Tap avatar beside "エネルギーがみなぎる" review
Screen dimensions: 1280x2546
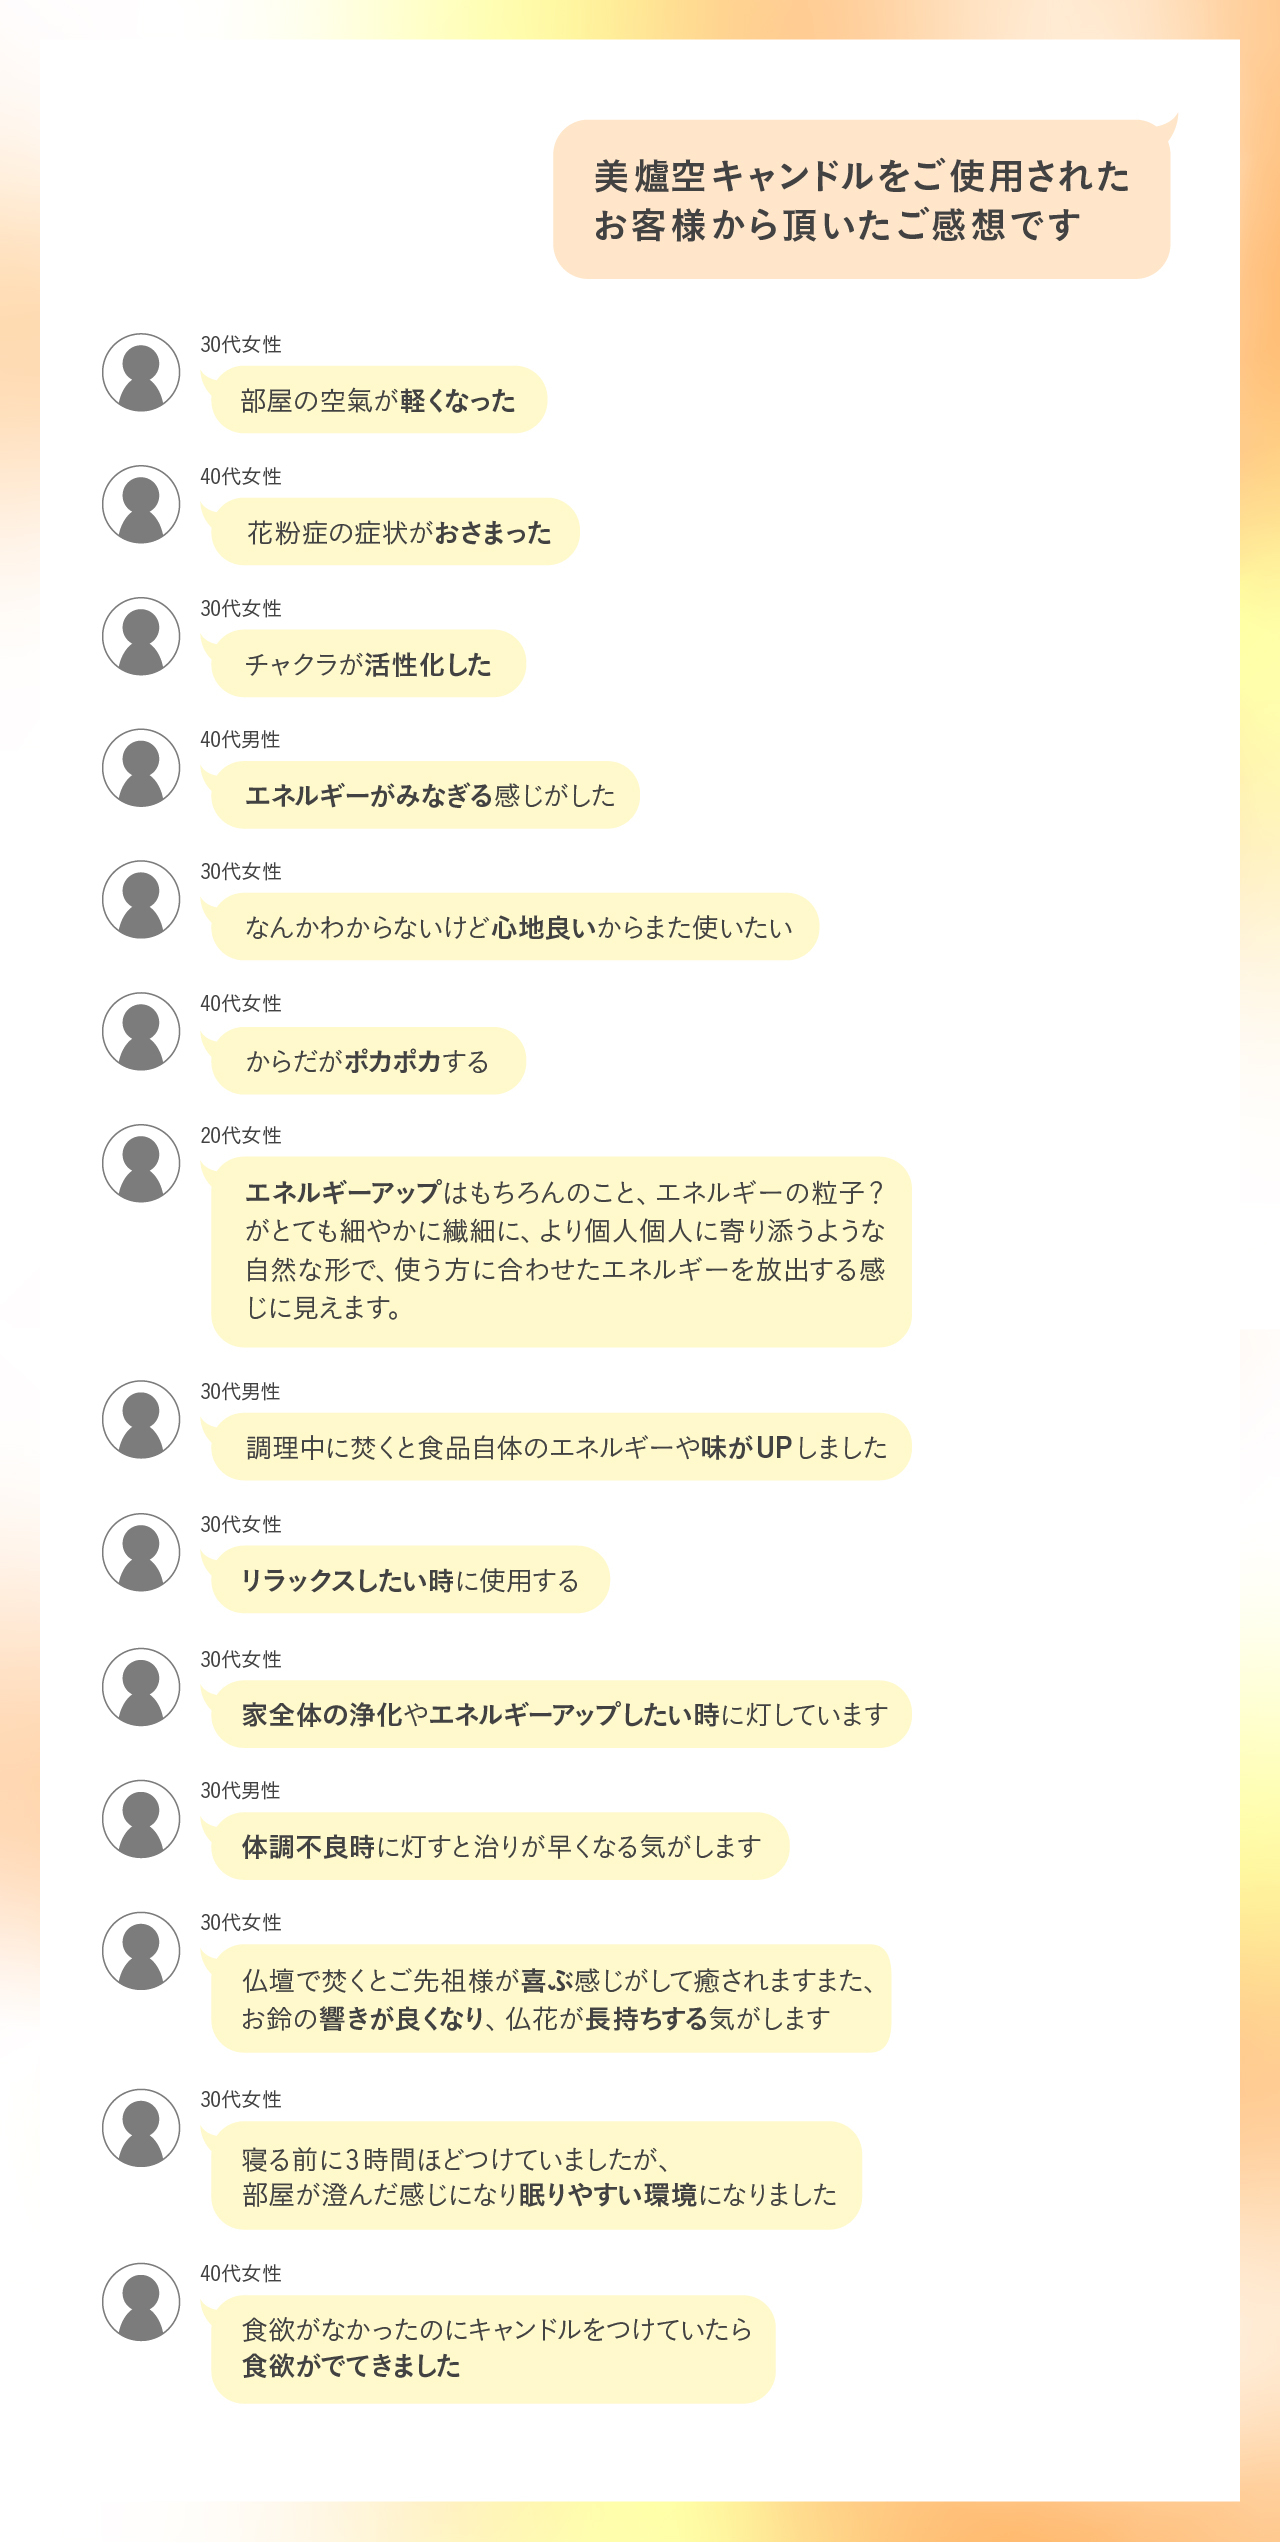click(141, 767)
